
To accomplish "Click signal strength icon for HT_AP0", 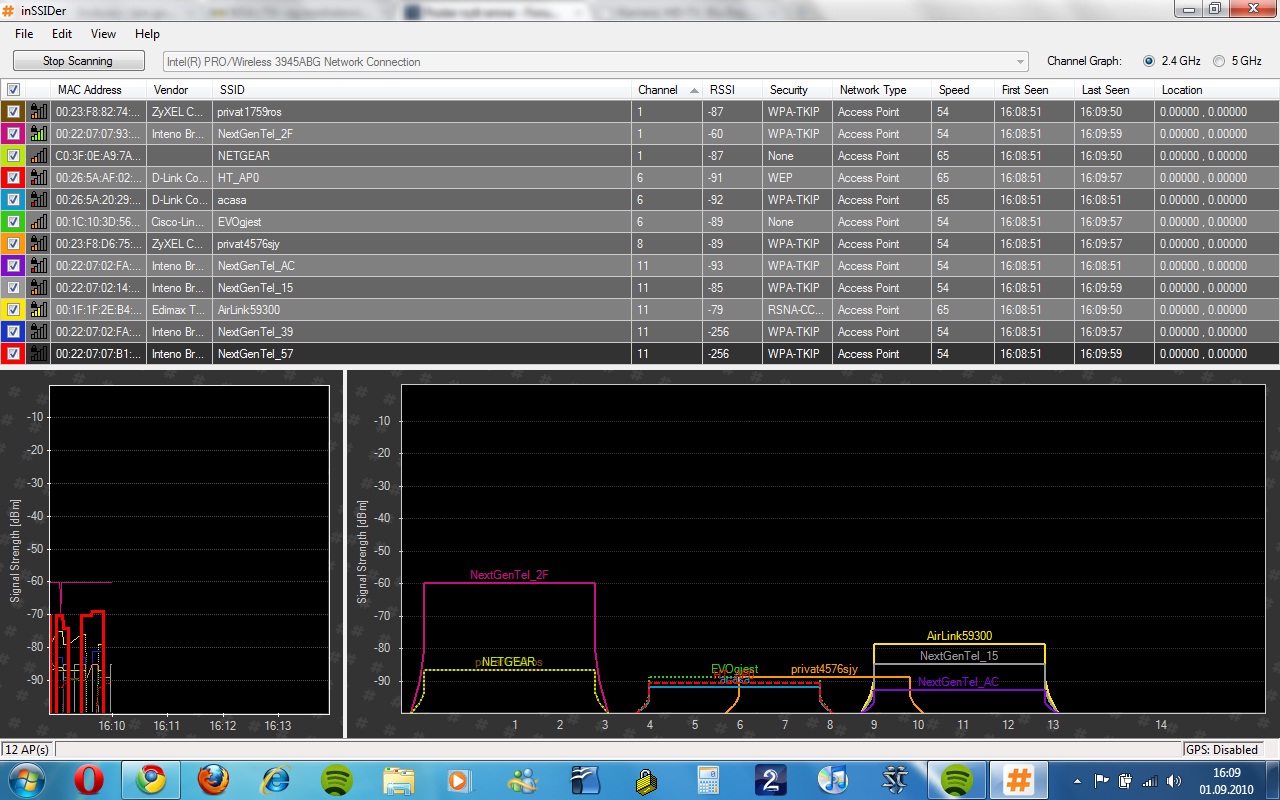I will 39,178.
